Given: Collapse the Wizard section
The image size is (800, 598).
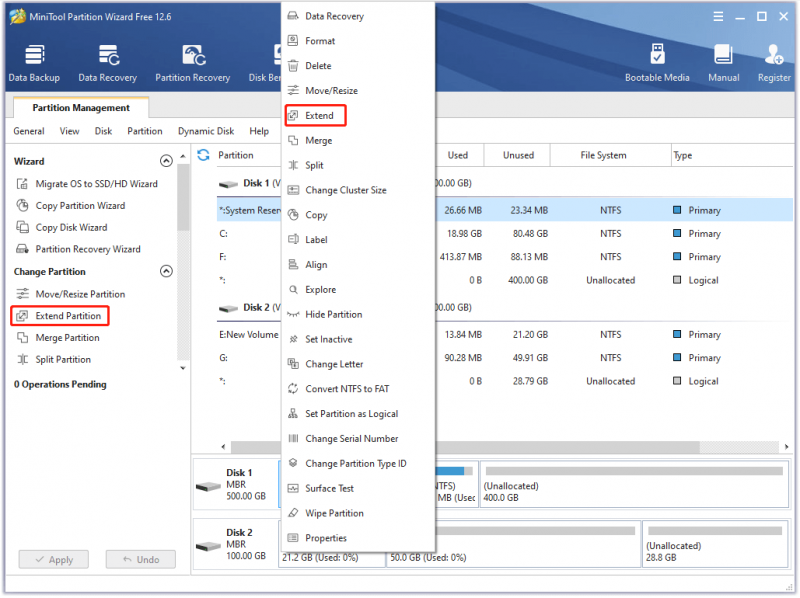Looking at the screenshot, I should pos(166,161).
